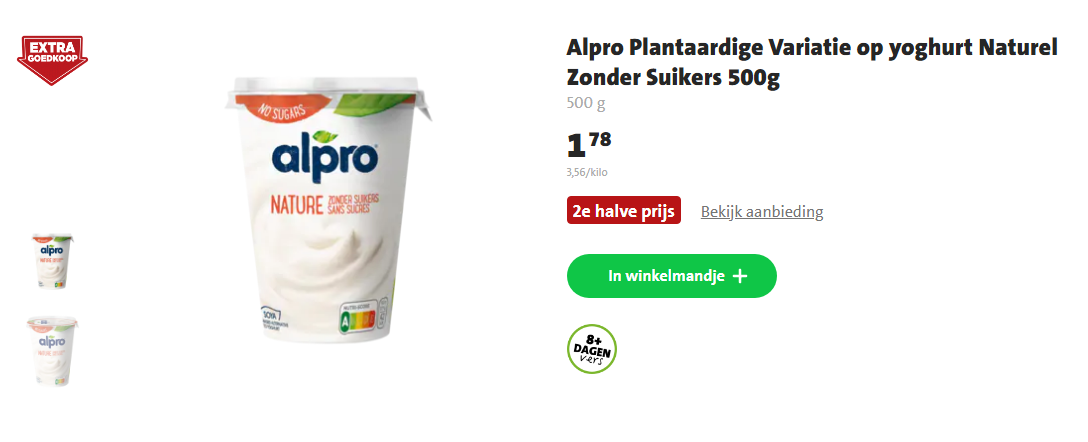This screenshot has width=1088, height=442.
Task: Click the 1.78 price
Action: (x=589, y=144)
